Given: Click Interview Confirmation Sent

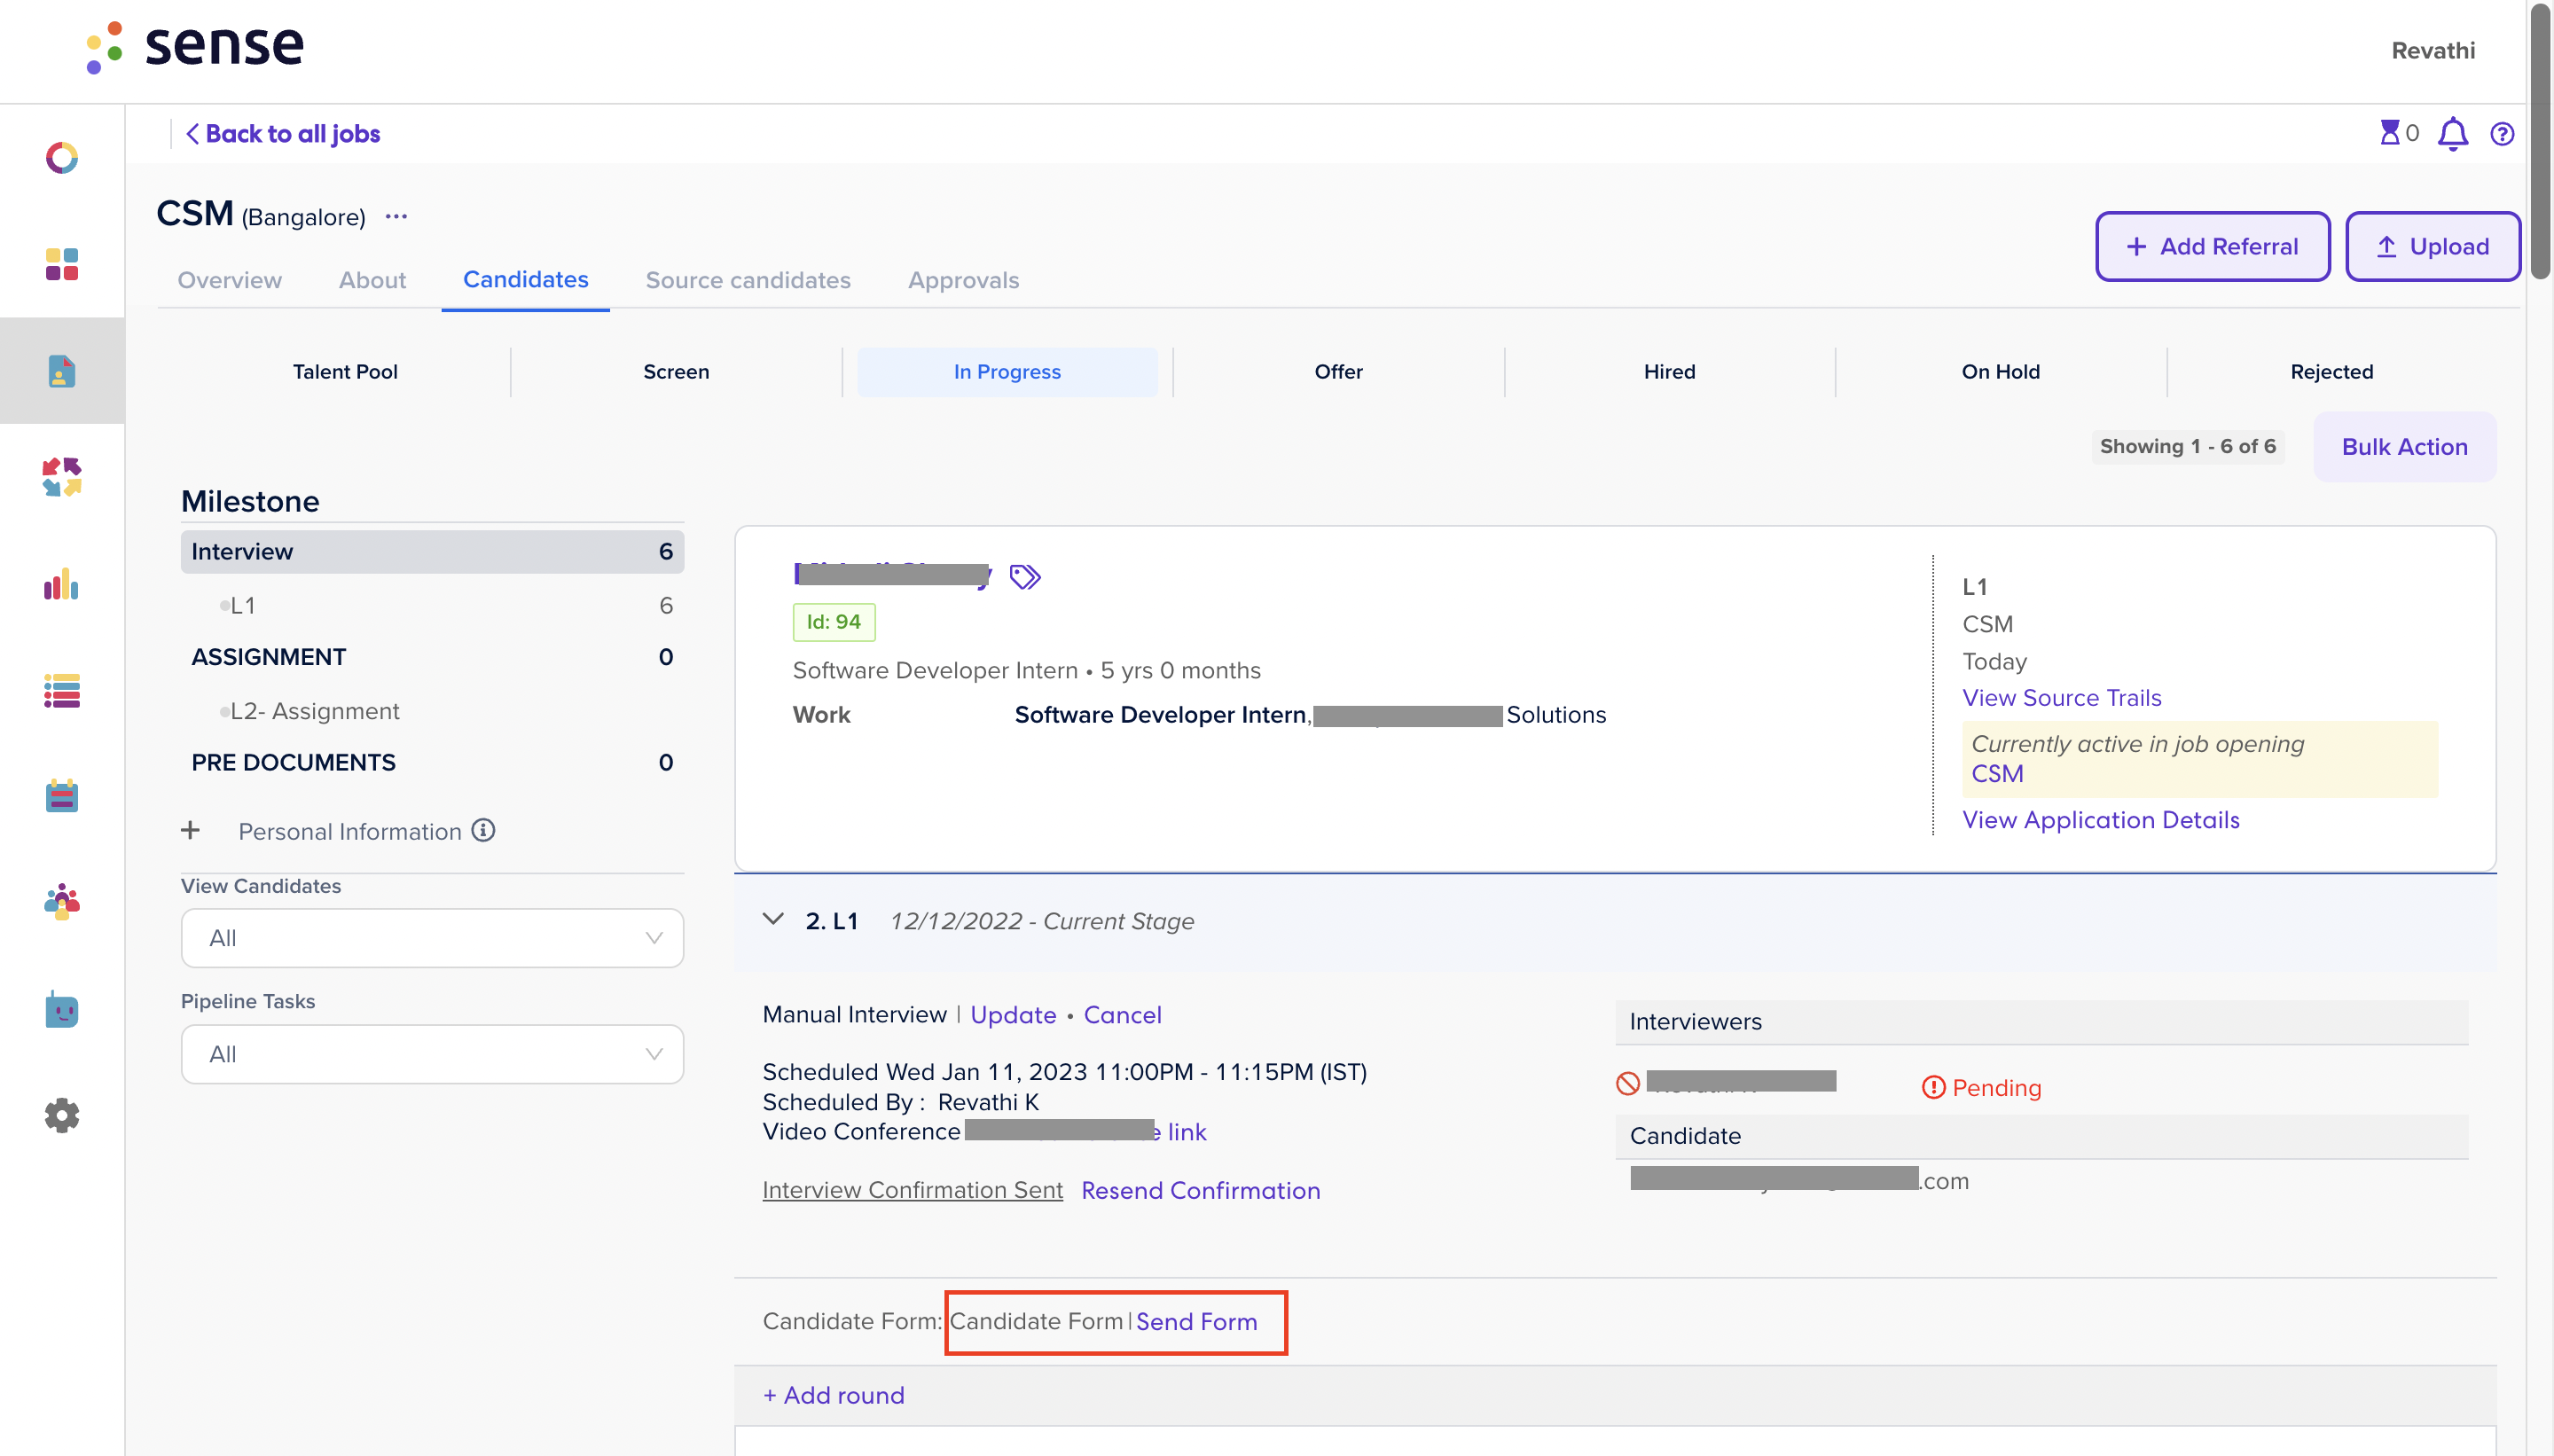Looking at the screenshot, I should (x=912, y=1190).
